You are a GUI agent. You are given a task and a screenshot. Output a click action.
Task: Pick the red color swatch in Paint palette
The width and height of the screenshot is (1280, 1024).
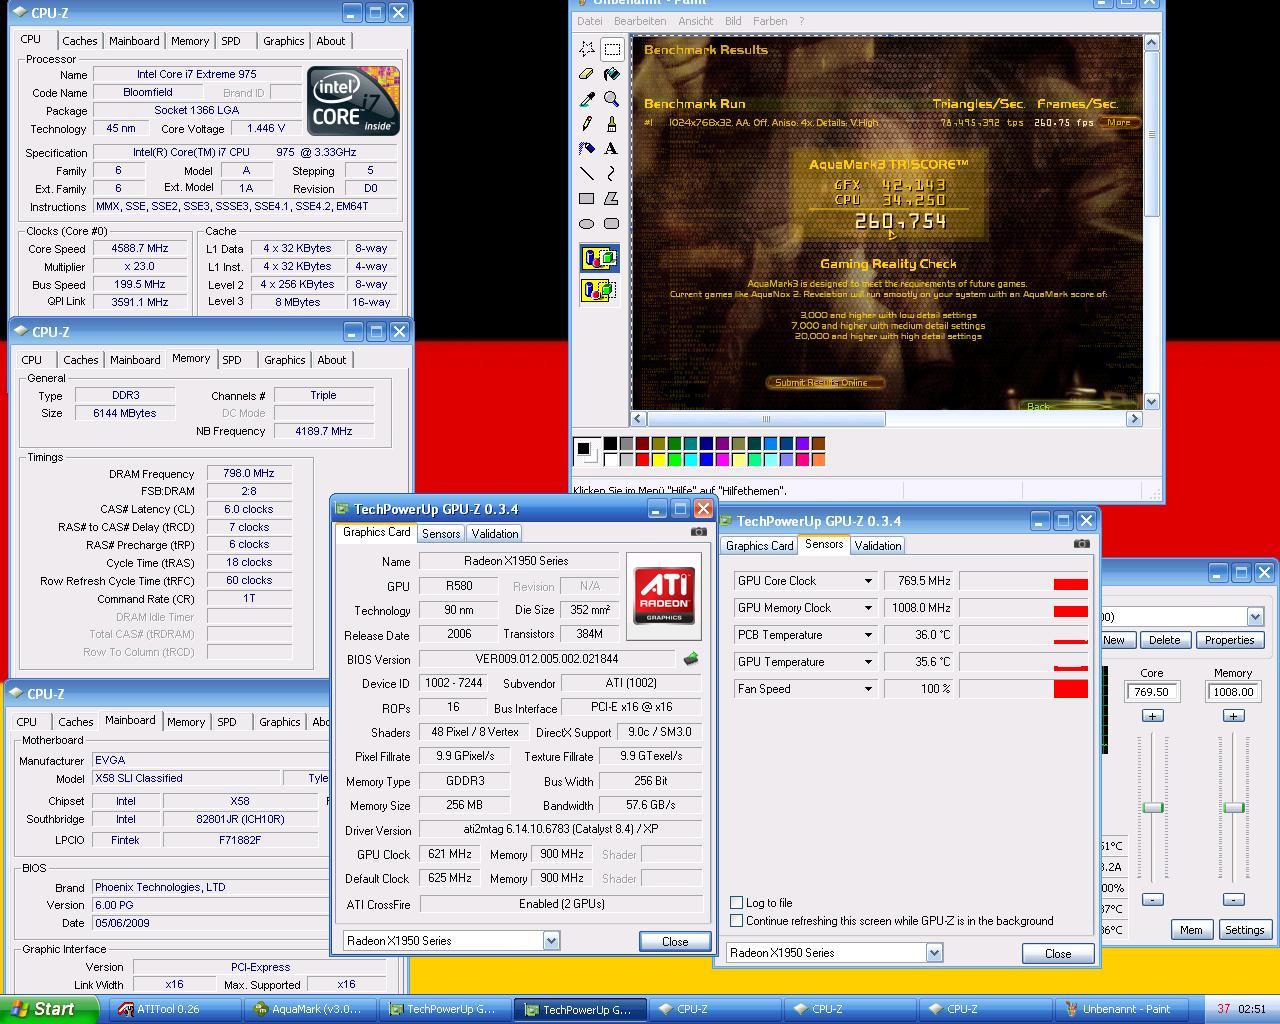pos(642,459)
